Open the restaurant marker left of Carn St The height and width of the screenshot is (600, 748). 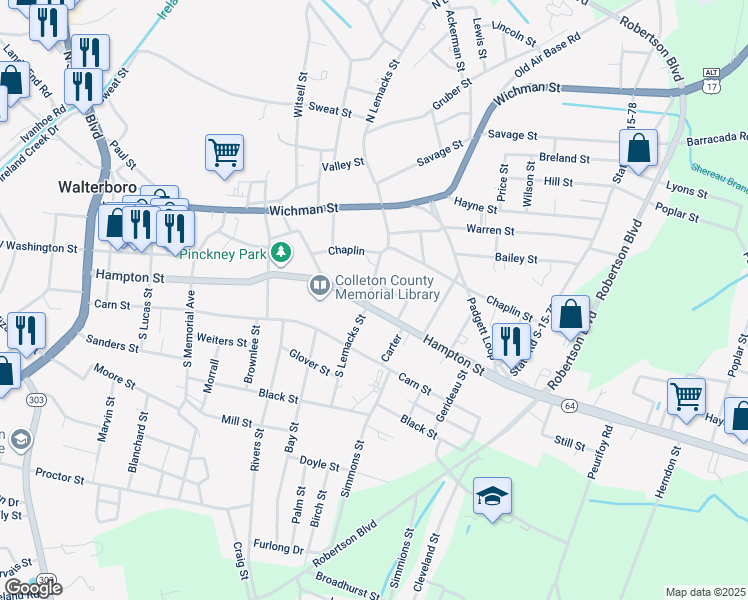point(25,331)
